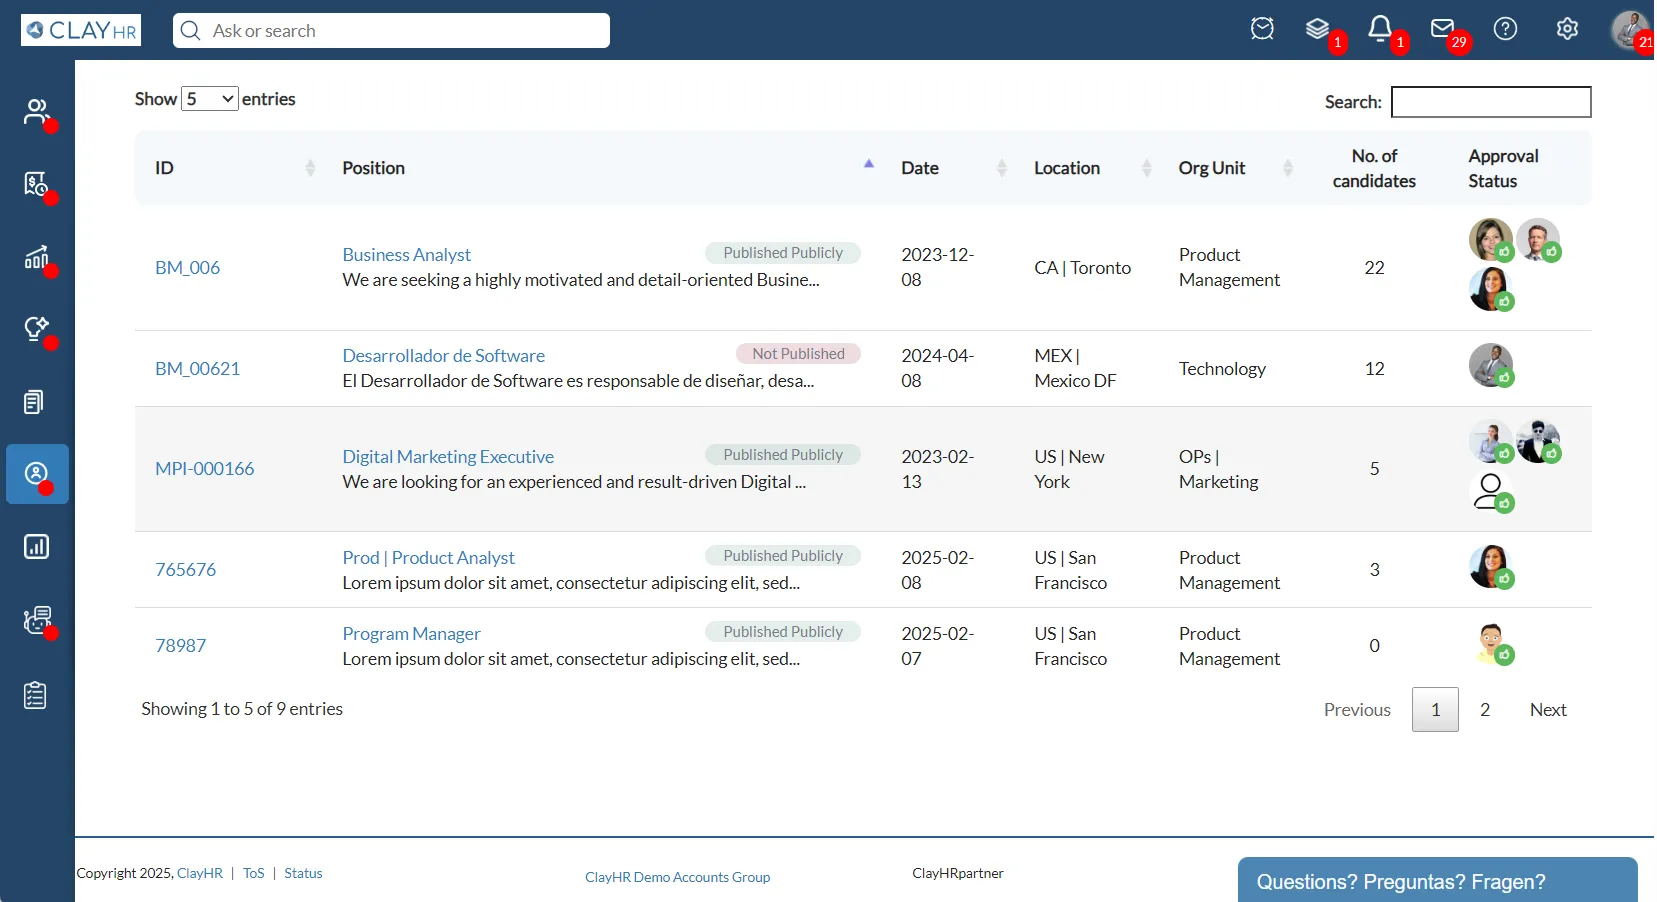Click the reports bar chart icon in sidebar
Viewport: 1657px width, 902px height.
click(x=36, y=547)
